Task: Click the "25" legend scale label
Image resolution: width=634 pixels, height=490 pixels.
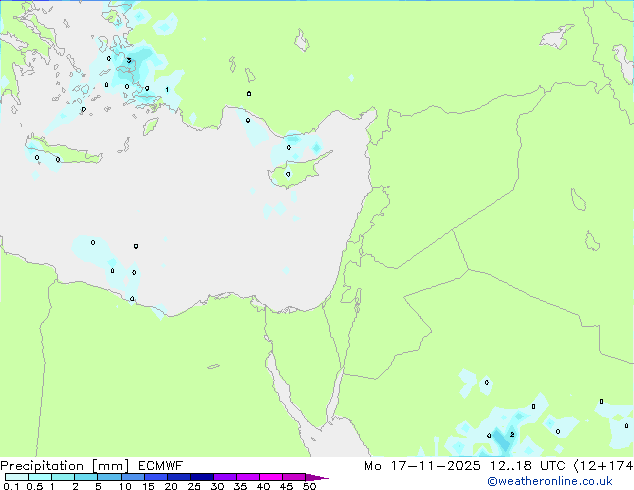Action: (194, 486)
